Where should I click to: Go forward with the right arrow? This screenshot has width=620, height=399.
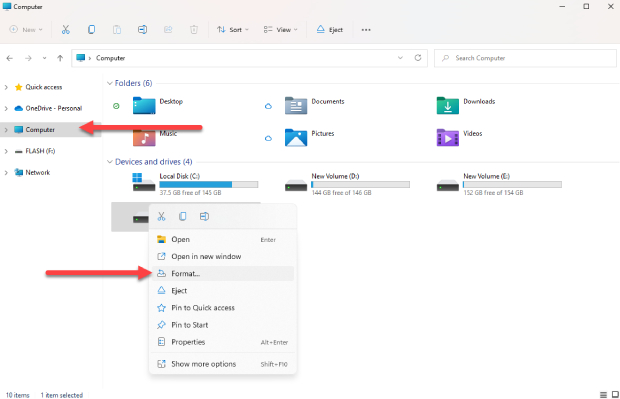click(x=28, y=58)
